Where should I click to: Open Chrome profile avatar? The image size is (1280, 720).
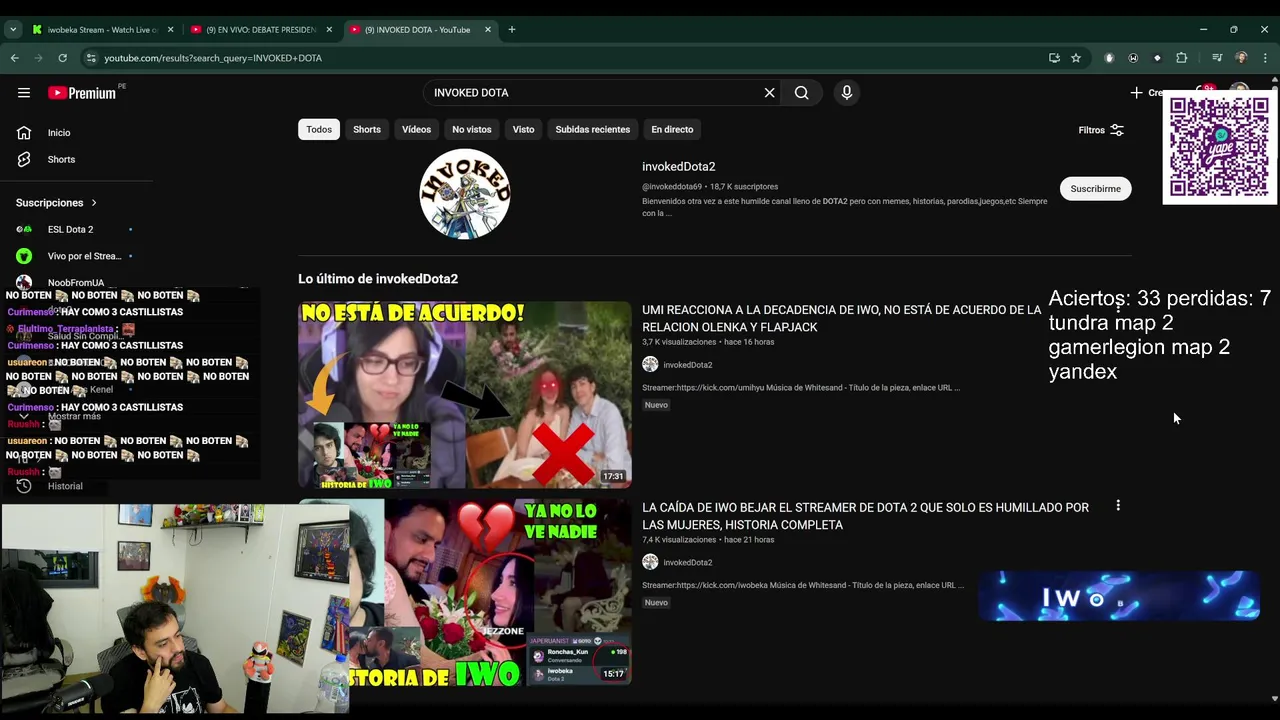[1241, 58]
